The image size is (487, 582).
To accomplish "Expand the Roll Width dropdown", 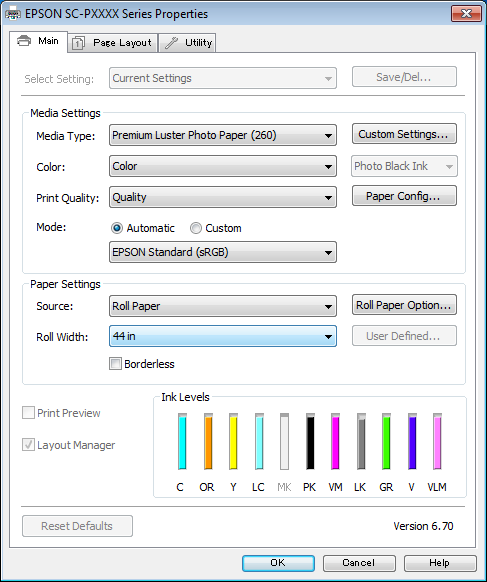I will (x=223, y=336).
